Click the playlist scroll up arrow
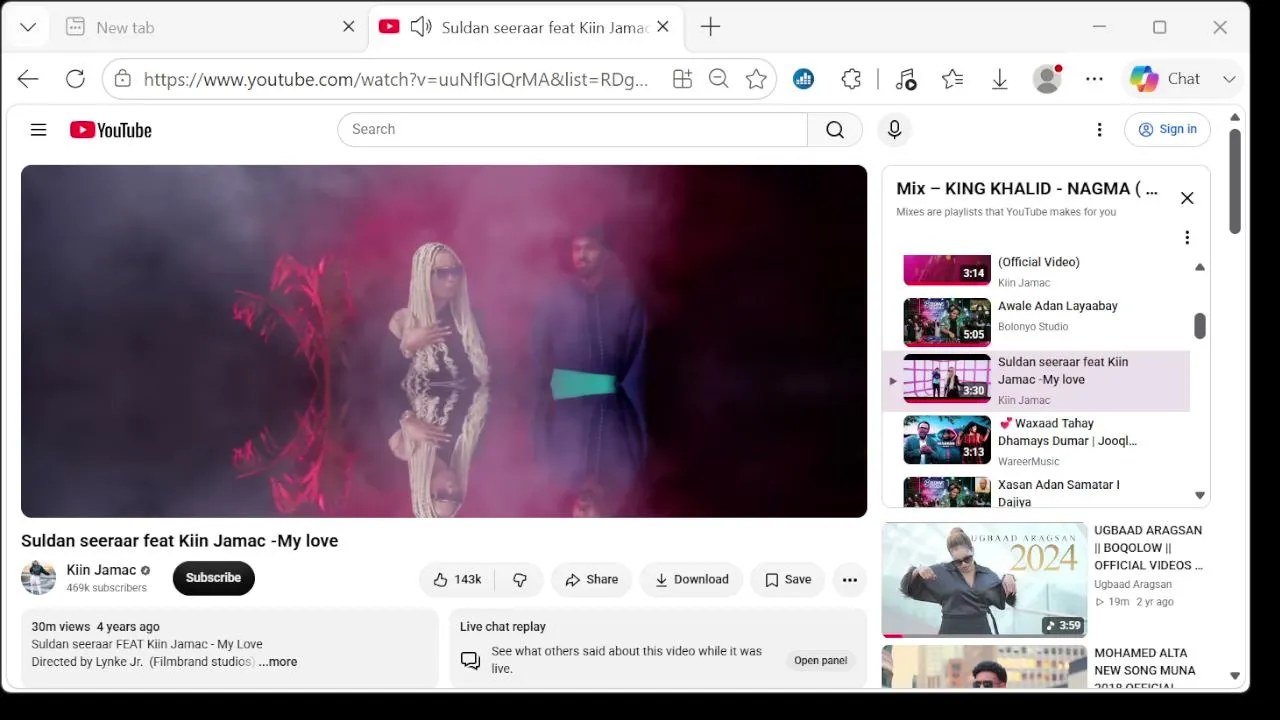 tap(1200, 267)
